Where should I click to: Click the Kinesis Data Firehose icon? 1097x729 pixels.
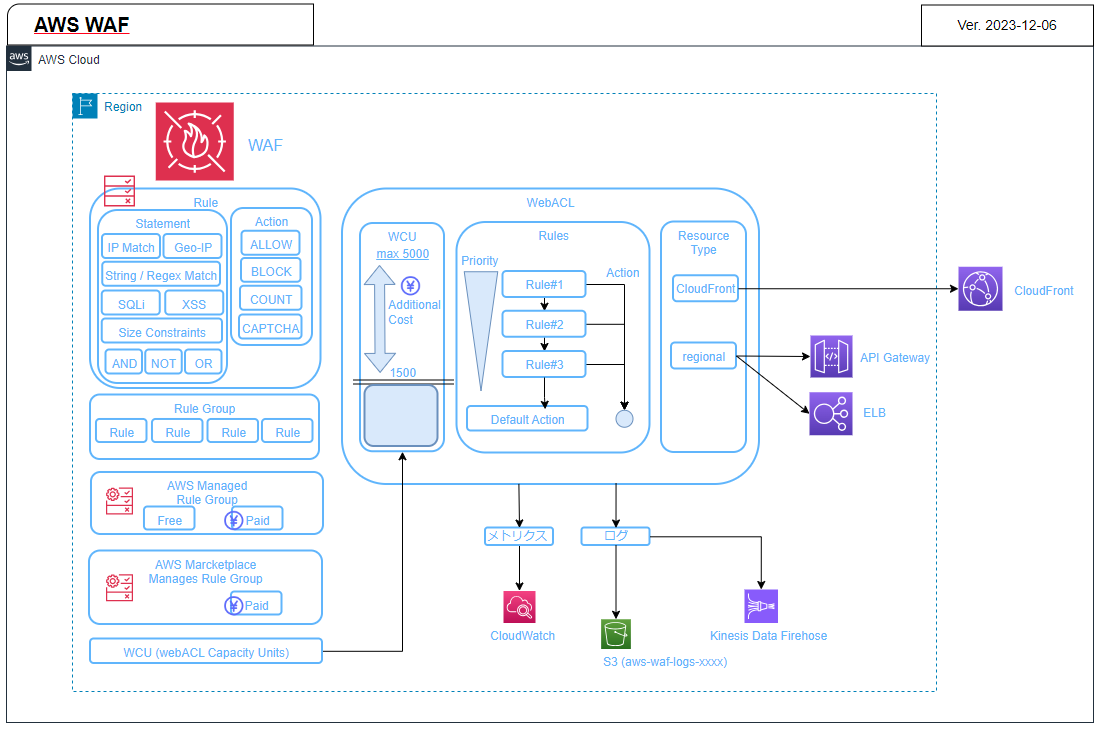click(x=760, y=605)
